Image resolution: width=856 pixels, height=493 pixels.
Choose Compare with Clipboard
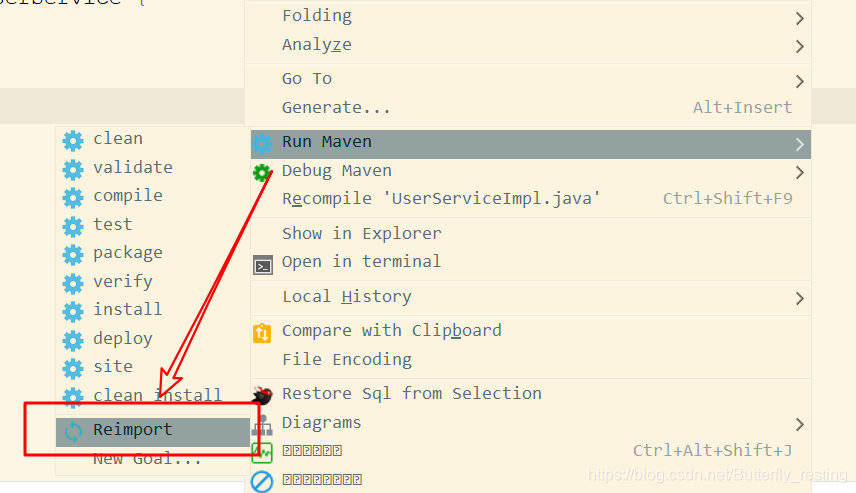(531, 332)
